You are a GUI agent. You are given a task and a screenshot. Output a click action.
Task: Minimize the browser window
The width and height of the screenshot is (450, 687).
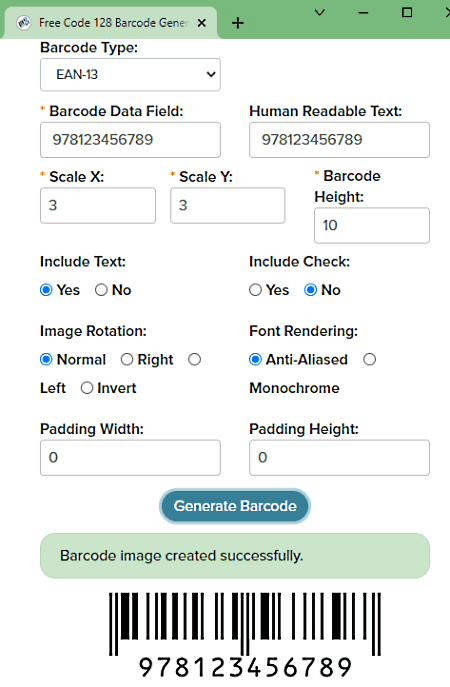pos(363,12)
